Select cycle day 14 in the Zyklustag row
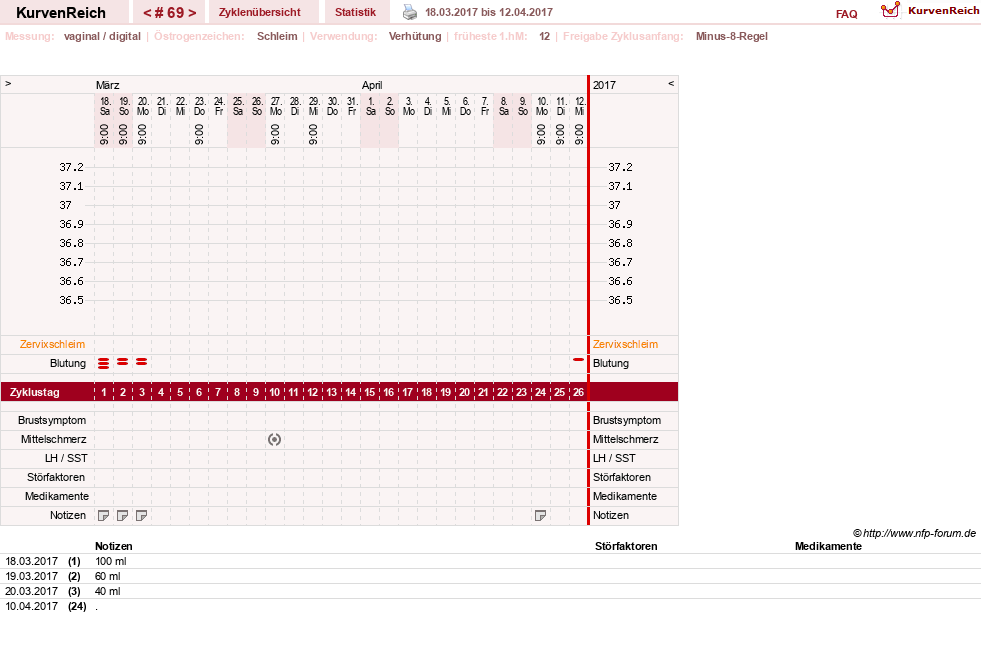Screen dimensions: 981x645 click(x=351, y=392)
